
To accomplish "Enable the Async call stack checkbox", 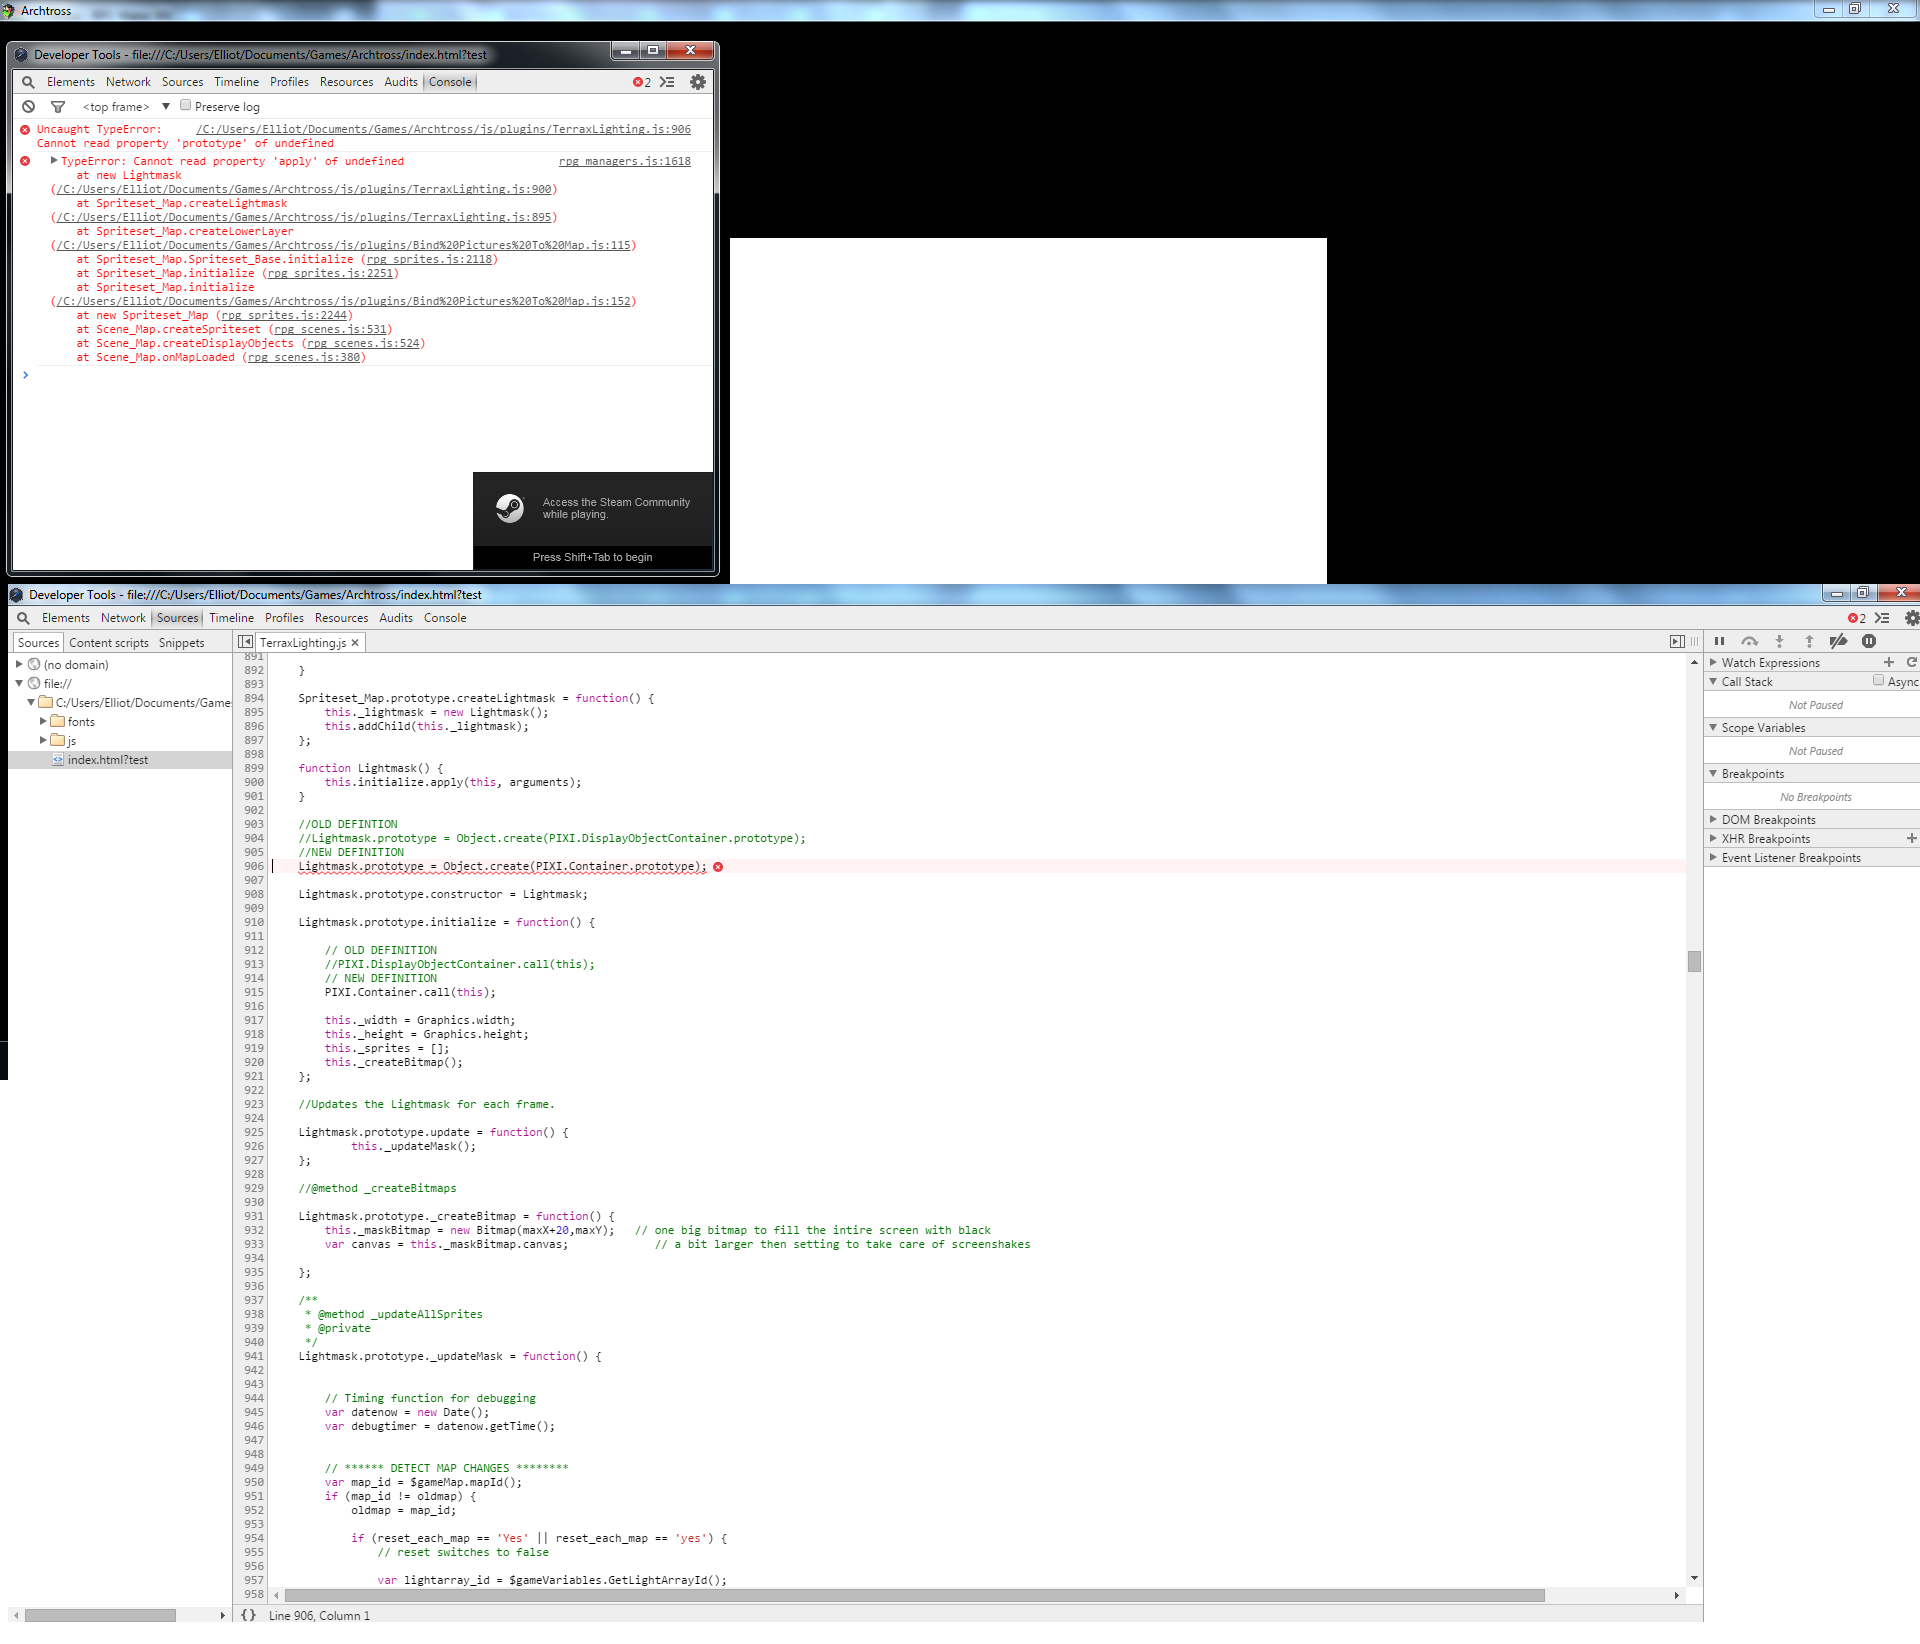I will point(1878,681).
